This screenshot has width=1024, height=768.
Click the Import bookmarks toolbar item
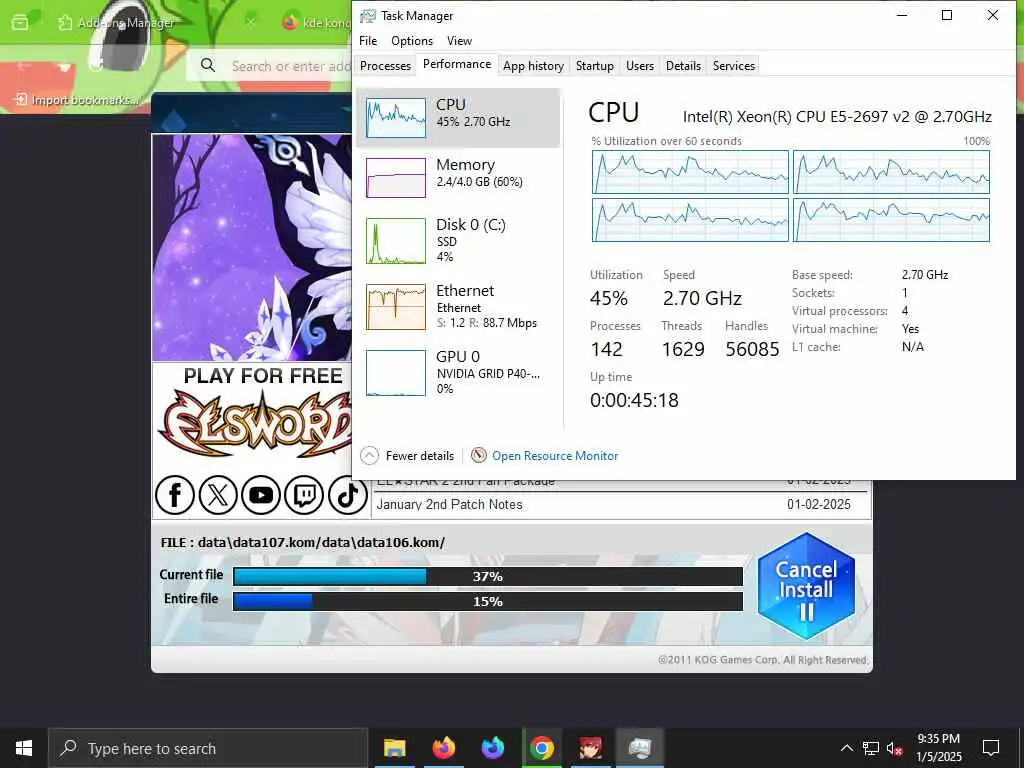pyautogui.click(x=78, y=100)
